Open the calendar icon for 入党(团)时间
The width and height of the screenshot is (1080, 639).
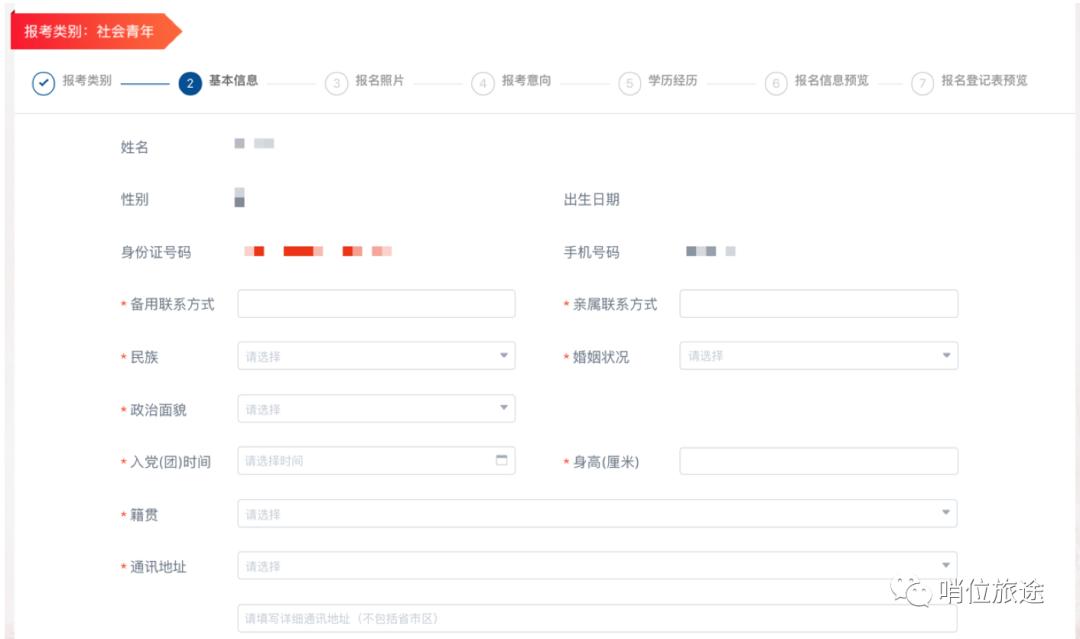pos(501,460)
